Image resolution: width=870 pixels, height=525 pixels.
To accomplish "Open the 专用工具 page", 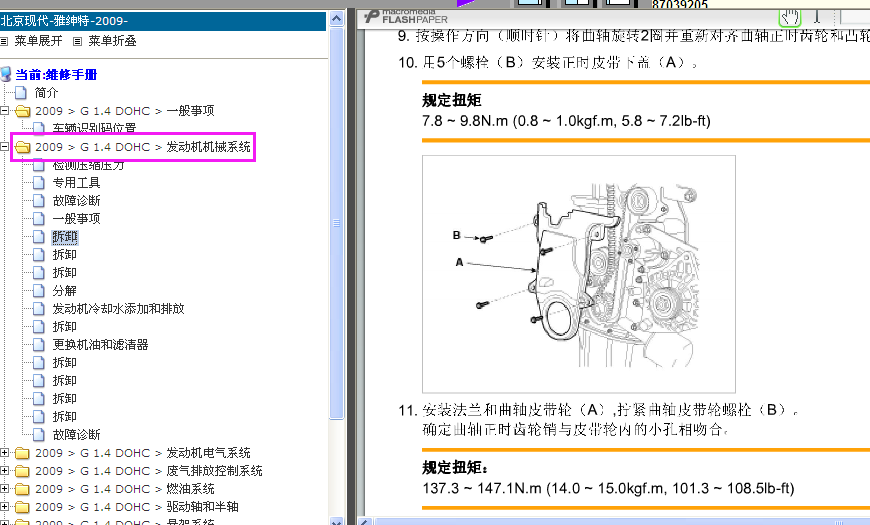I will point(76,183).
